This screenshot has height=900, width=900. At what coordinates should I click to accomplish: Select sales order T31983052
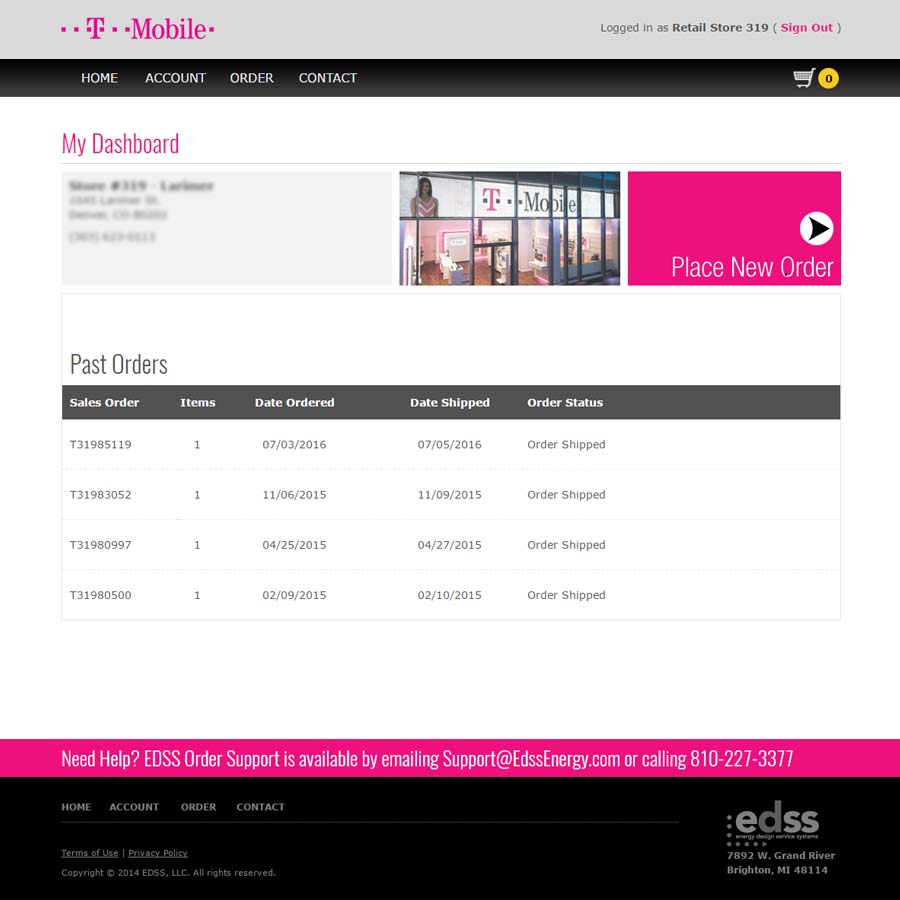(x=100, y=495)
